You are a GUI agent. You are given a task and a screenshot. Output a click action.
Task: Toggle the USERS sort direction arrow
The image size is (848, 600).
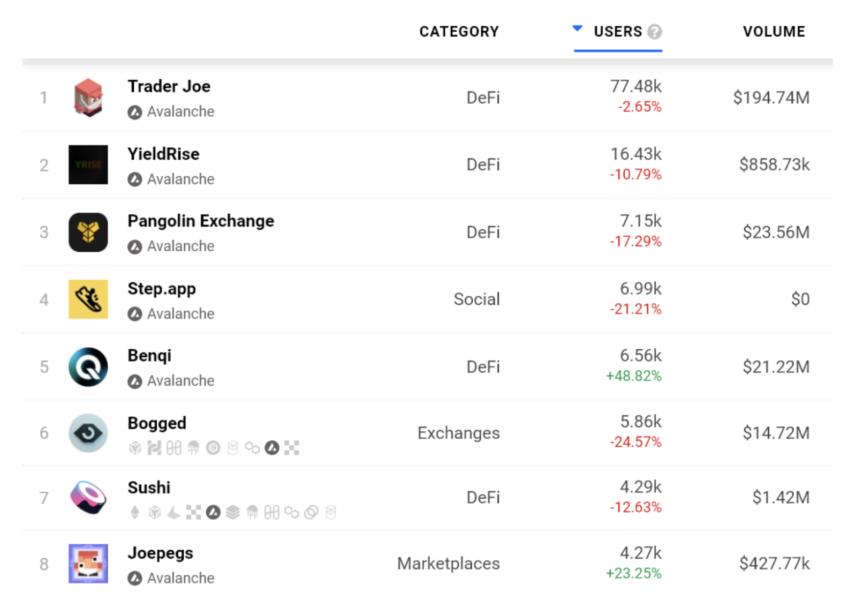(575, 28)
